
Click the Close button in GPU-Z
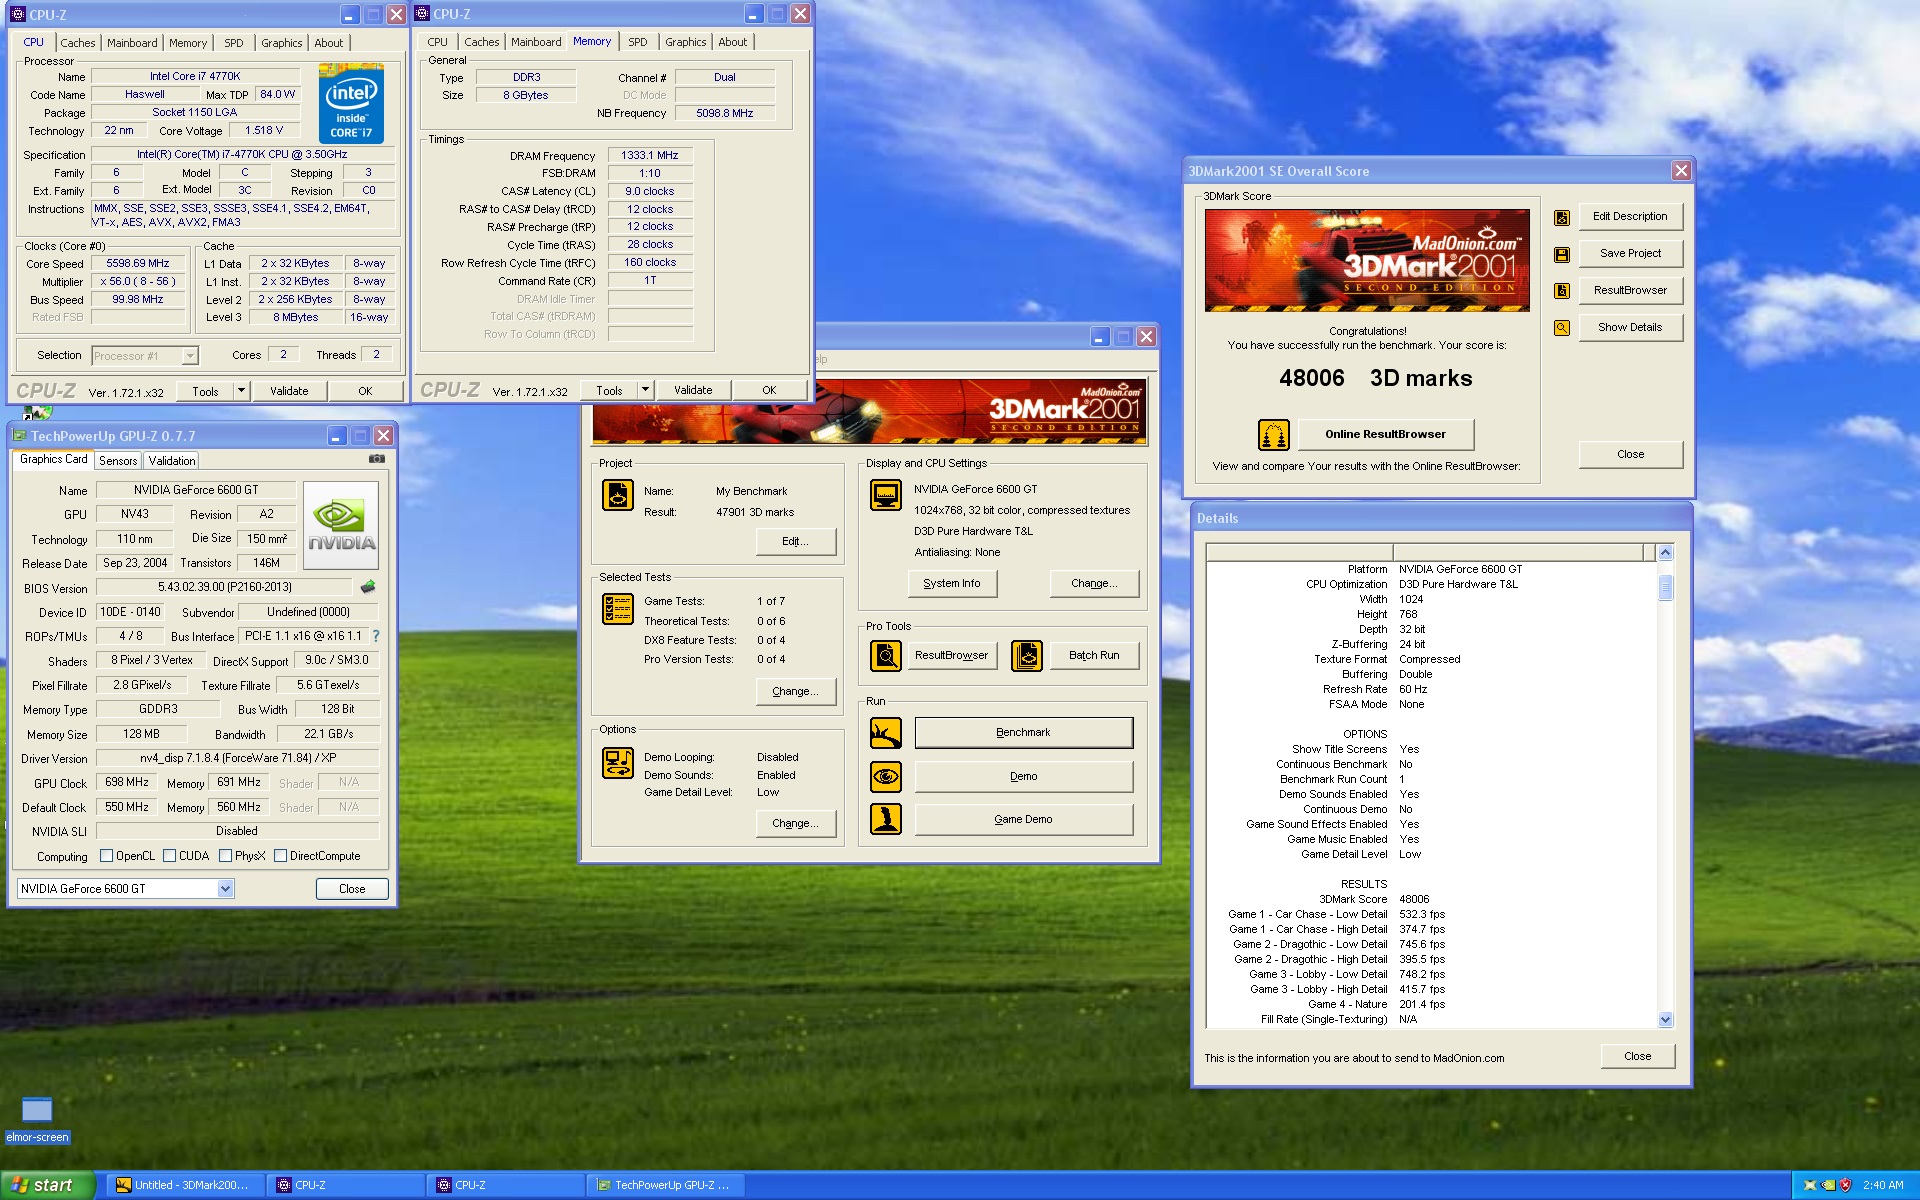click(352, 889)
